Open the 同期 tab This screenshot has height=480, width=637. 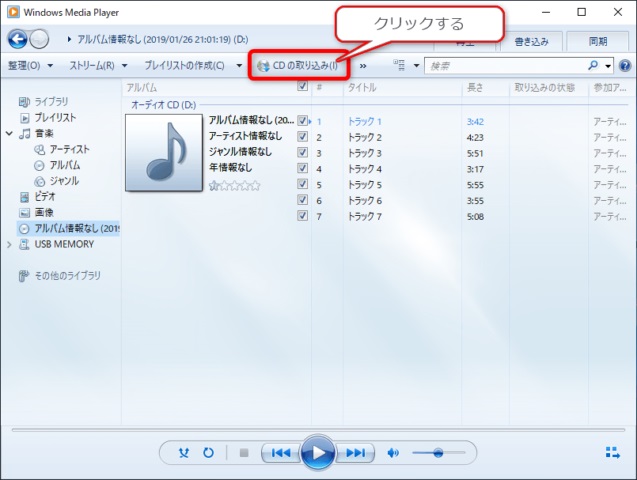click(598, 41)
